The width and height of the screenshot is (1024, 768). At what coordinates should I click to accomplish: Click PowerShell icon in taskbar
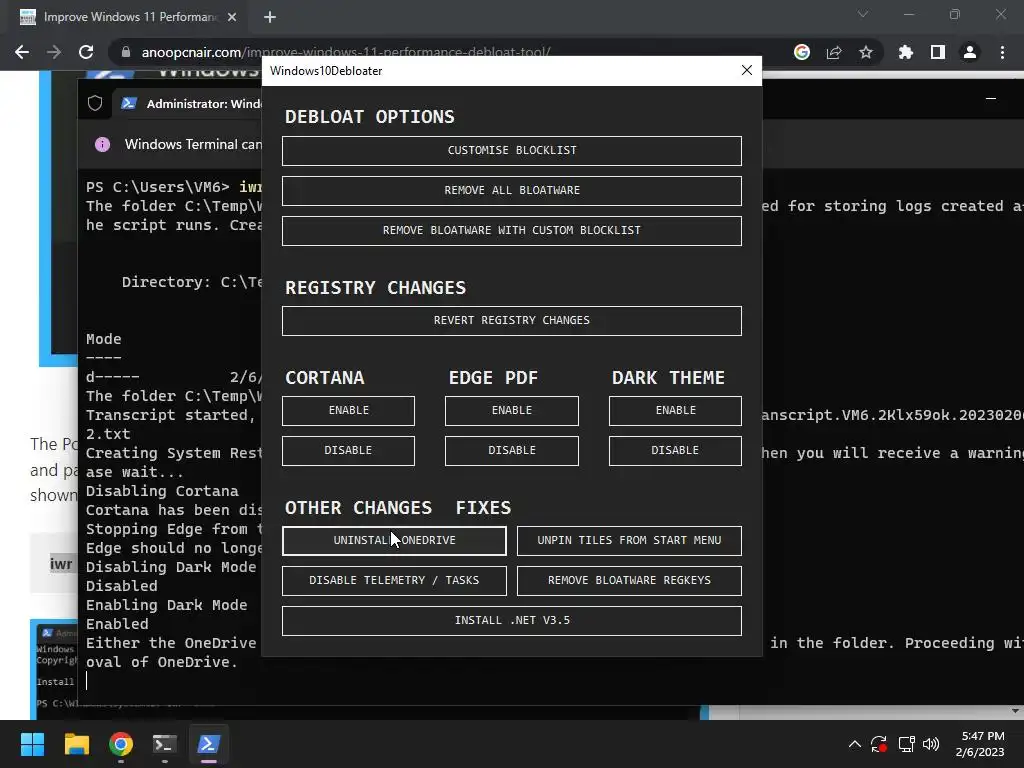pos(208,744)
